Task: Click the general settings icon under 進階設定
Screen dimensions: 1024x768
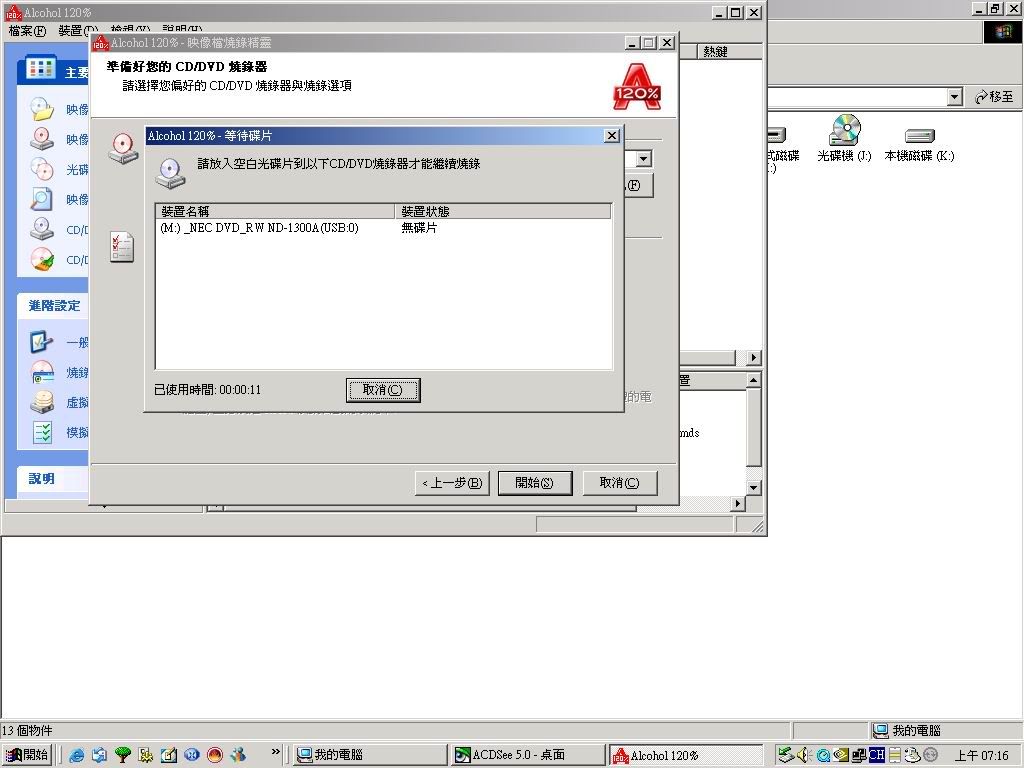Action: [x=42, y=342]
